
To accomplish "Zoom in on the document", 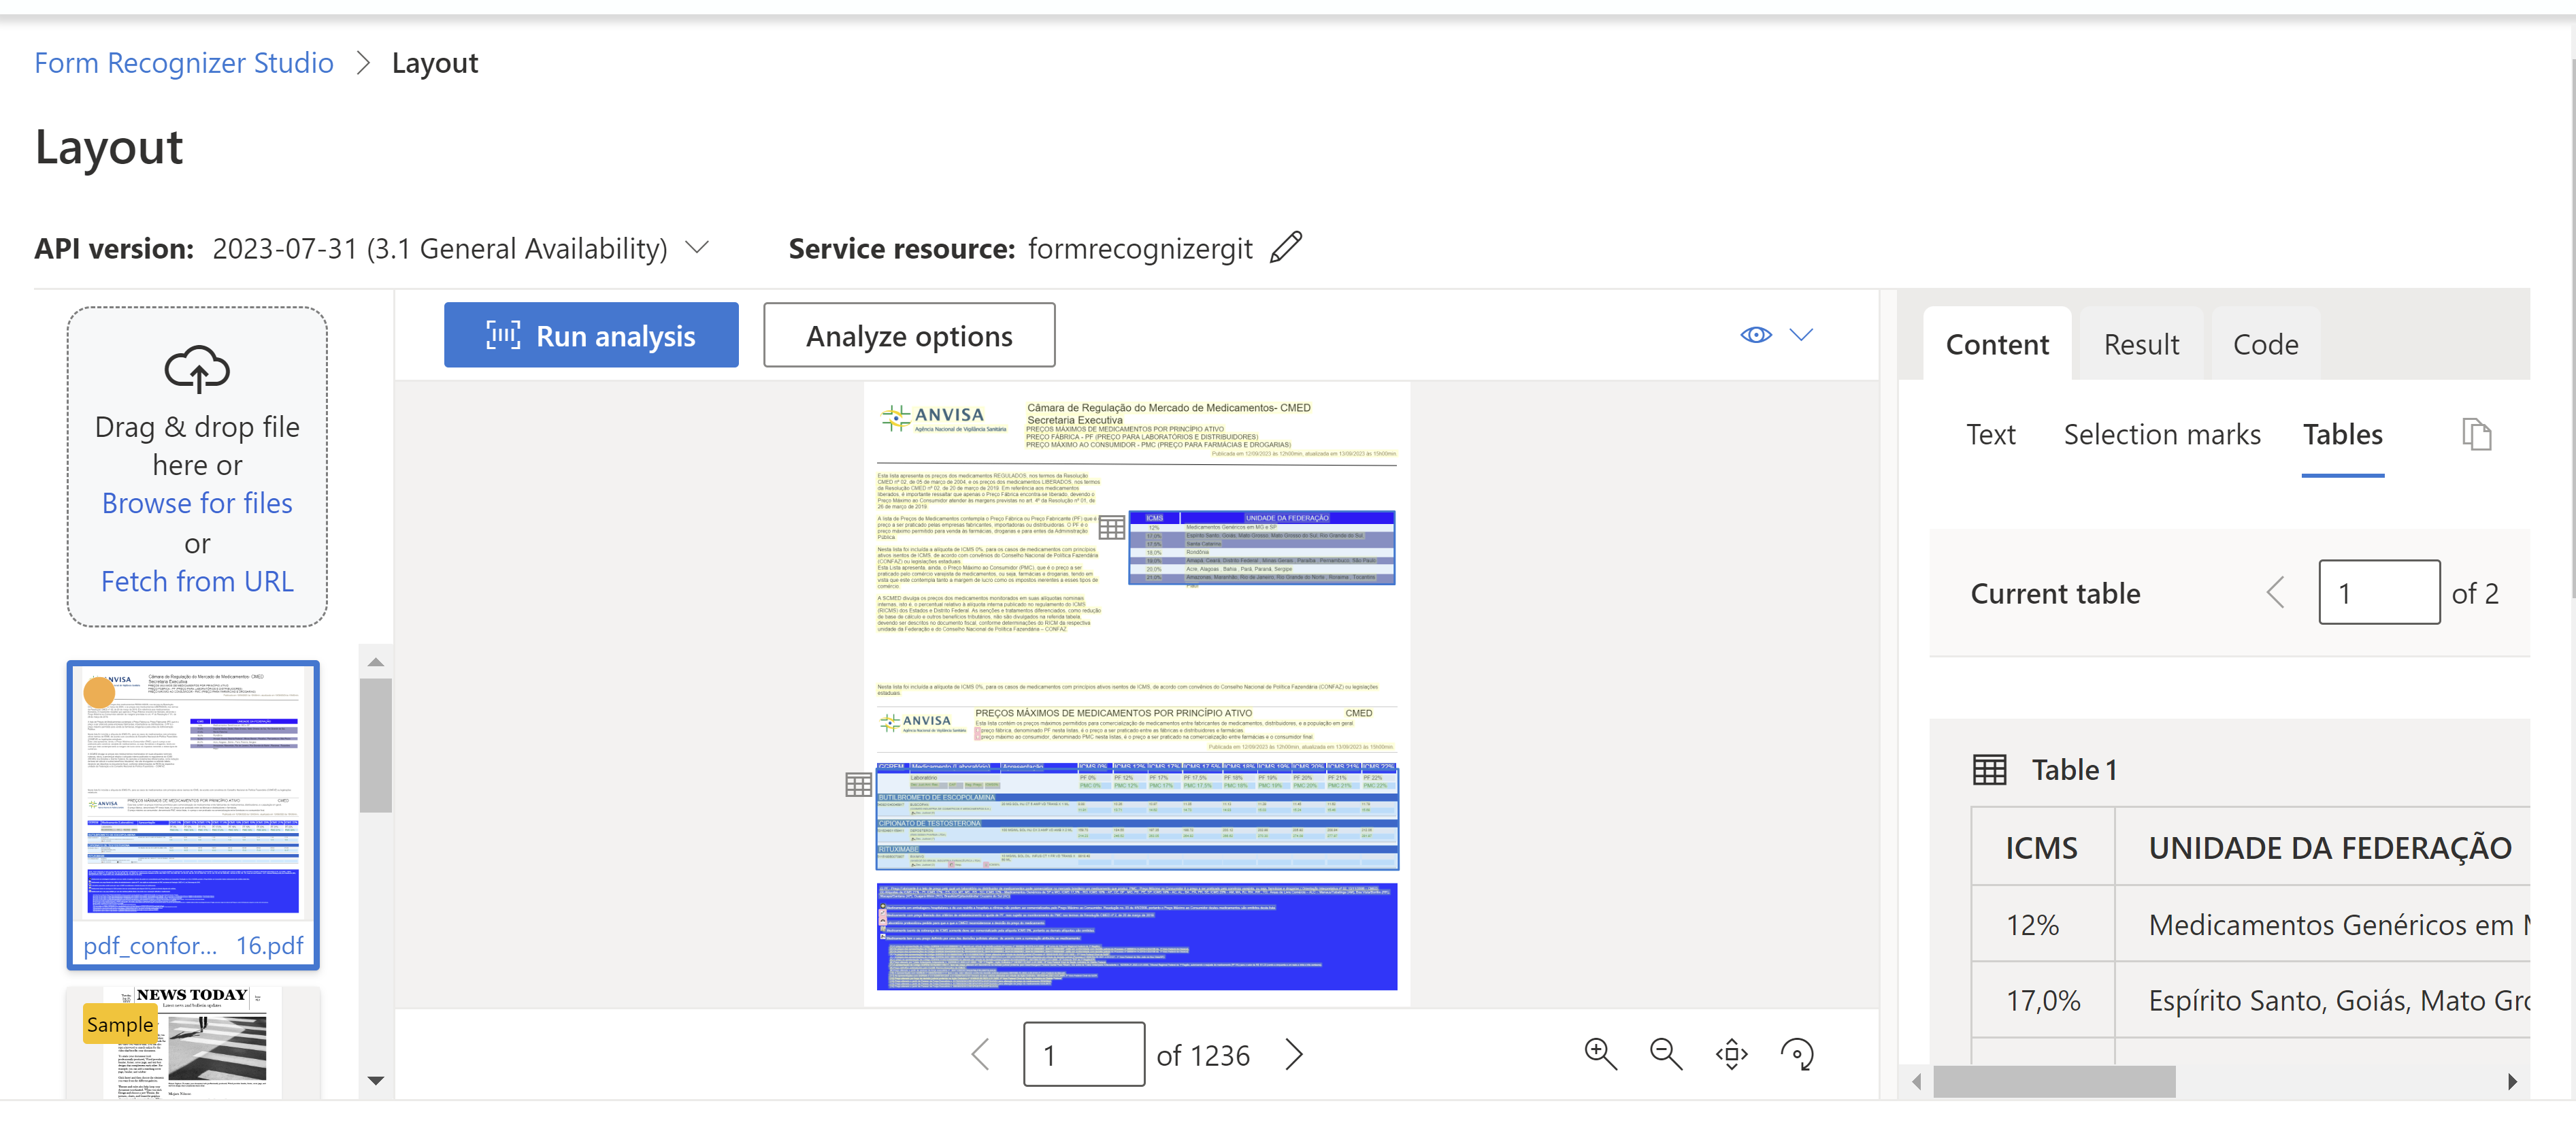I will (x=1600, y=1054).
